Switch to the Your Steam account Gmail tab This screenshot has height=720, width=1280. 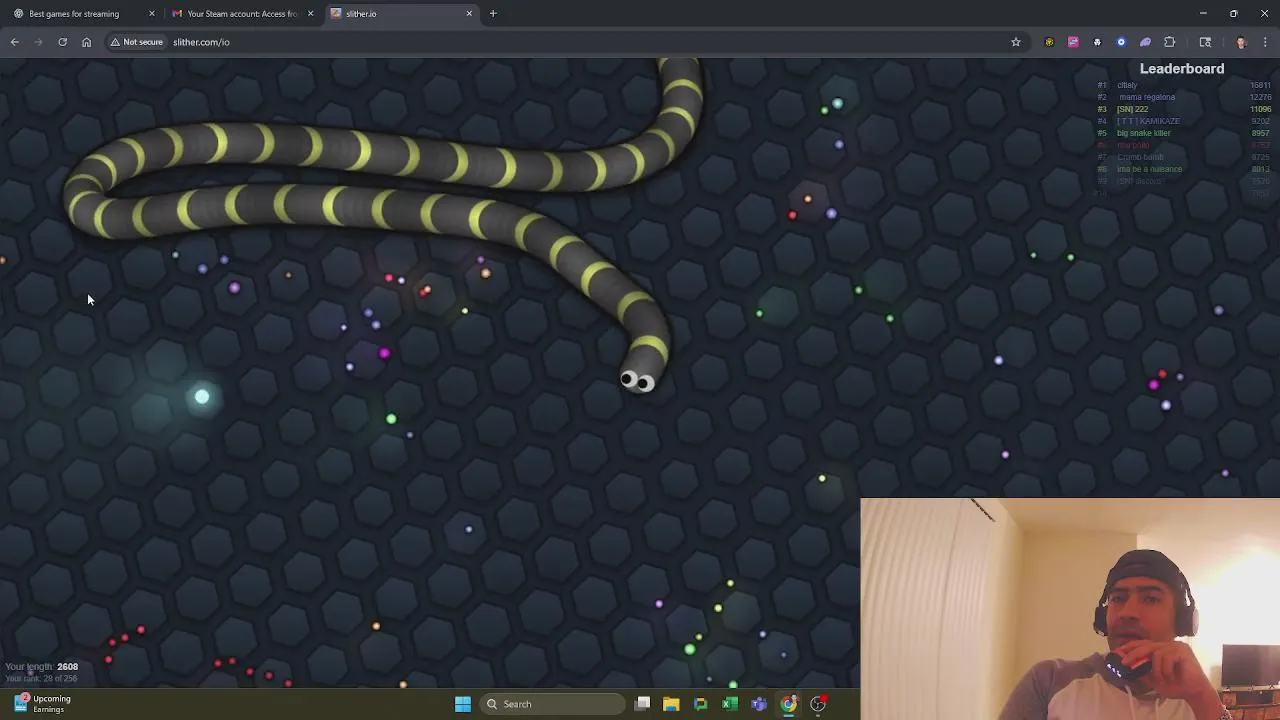click(x=242, y=14)
